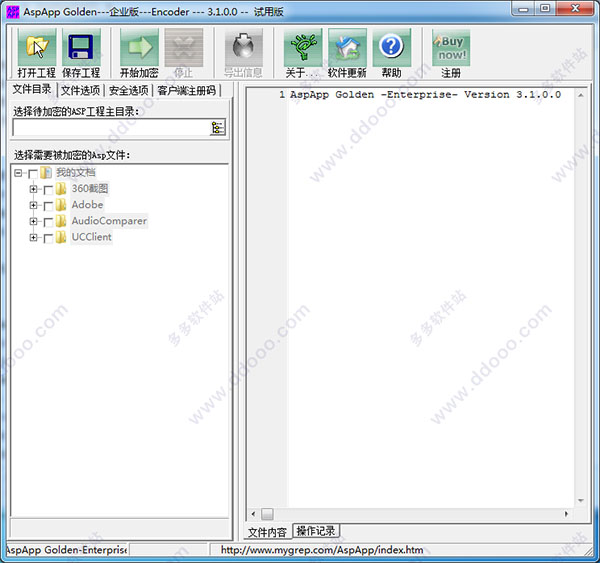Click status text 'AspApp Golden-Enterprise'
Viewport: 600px width, 563px height.
(67, 550)
